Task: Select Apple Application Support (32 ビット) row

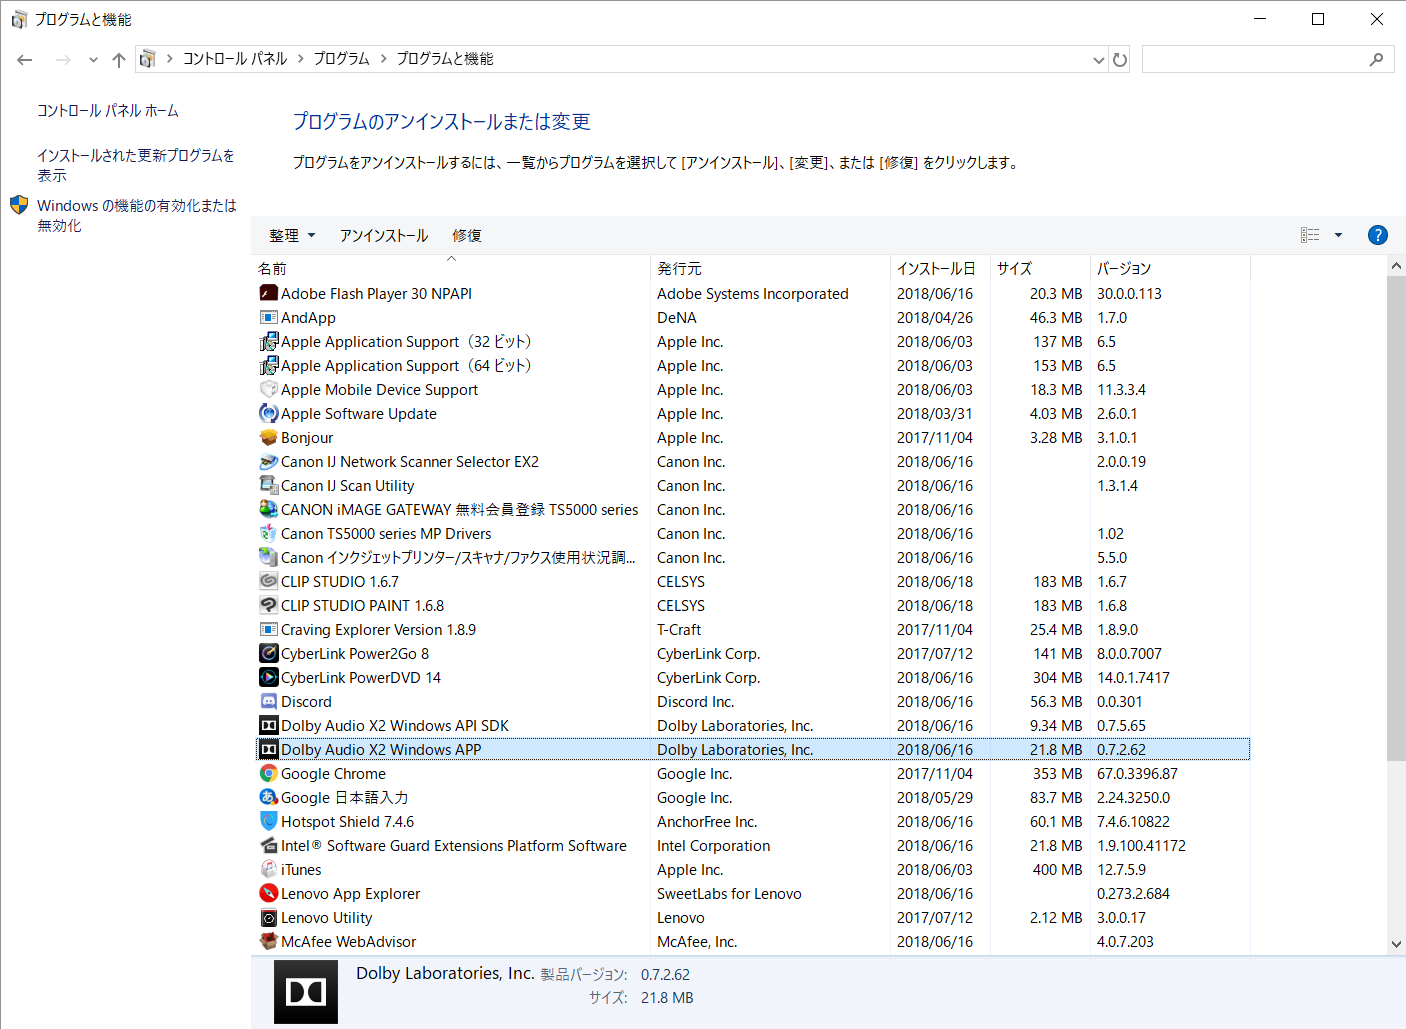Action: [x=753, y=341]
